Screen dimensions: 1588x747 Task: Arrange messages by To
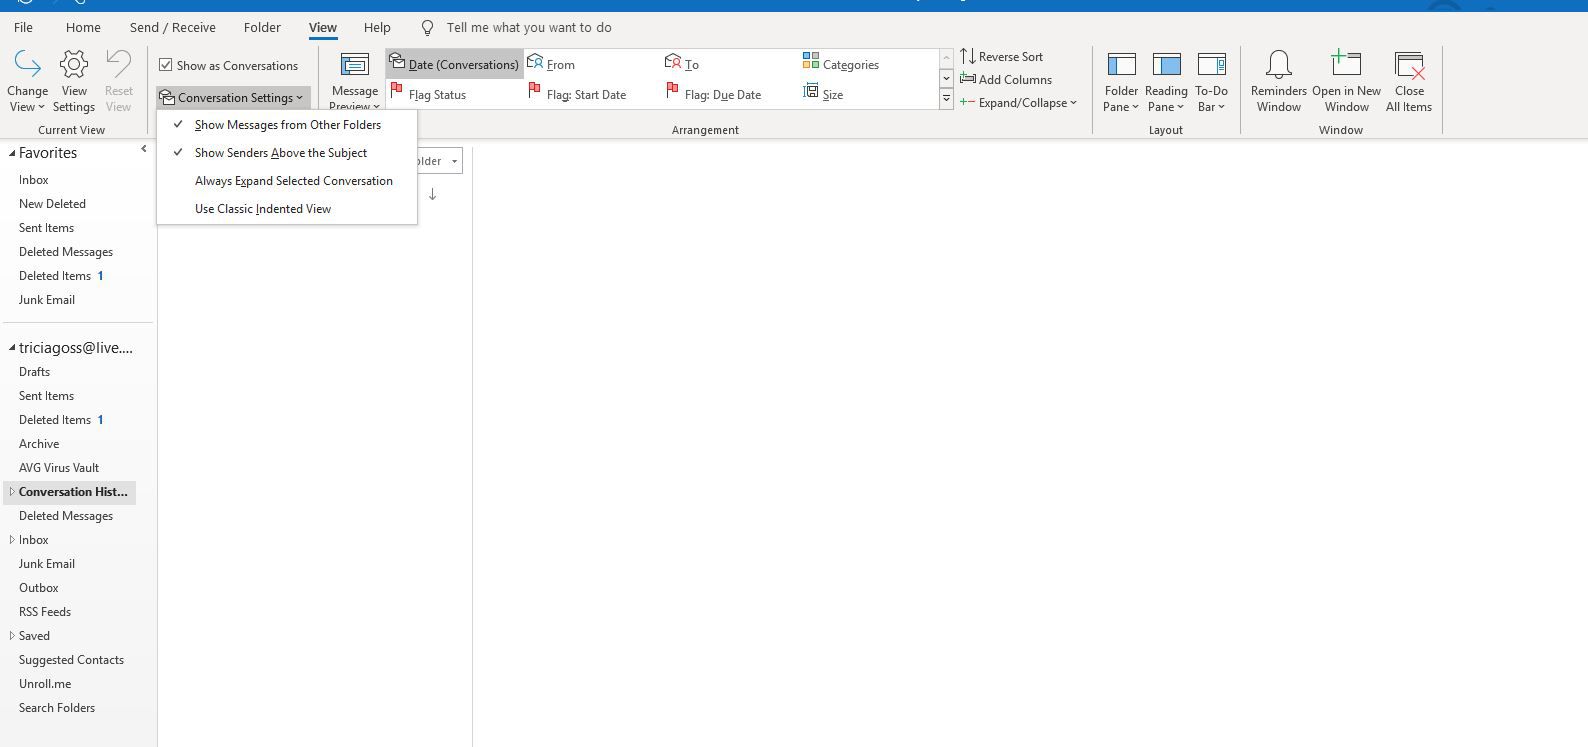[x=682, y=64]
